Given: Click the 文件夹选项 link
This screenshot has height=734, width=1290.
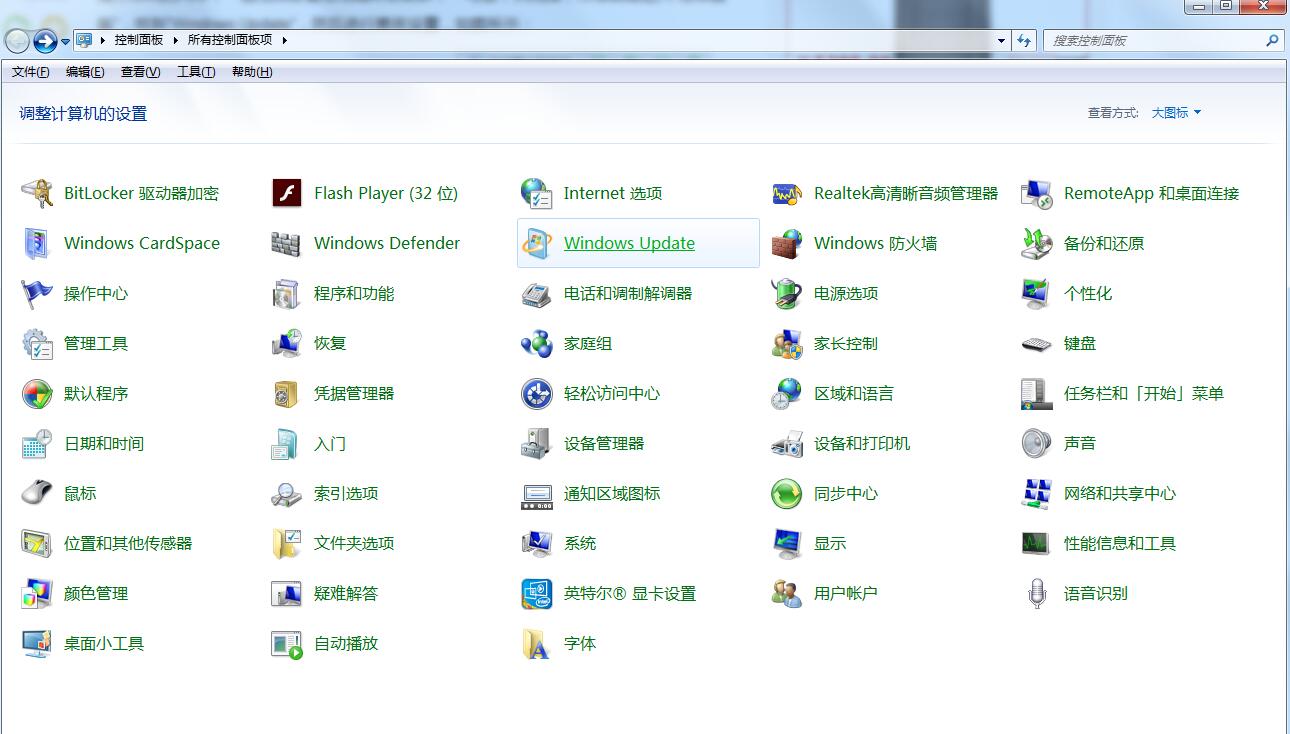Looking at the screenshot, I should point(354,543).
